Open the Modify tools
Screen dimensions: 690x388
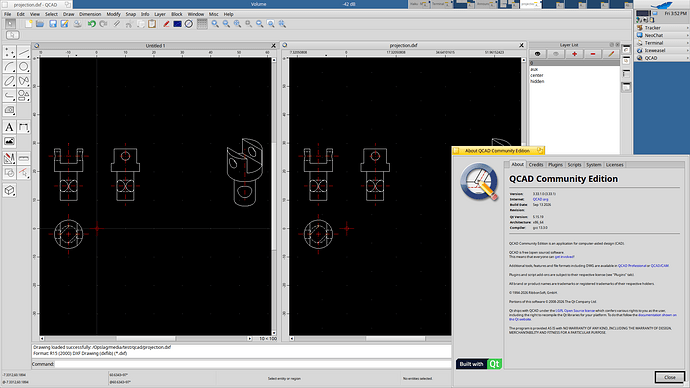pyautogui.click(x=9, y=158)
